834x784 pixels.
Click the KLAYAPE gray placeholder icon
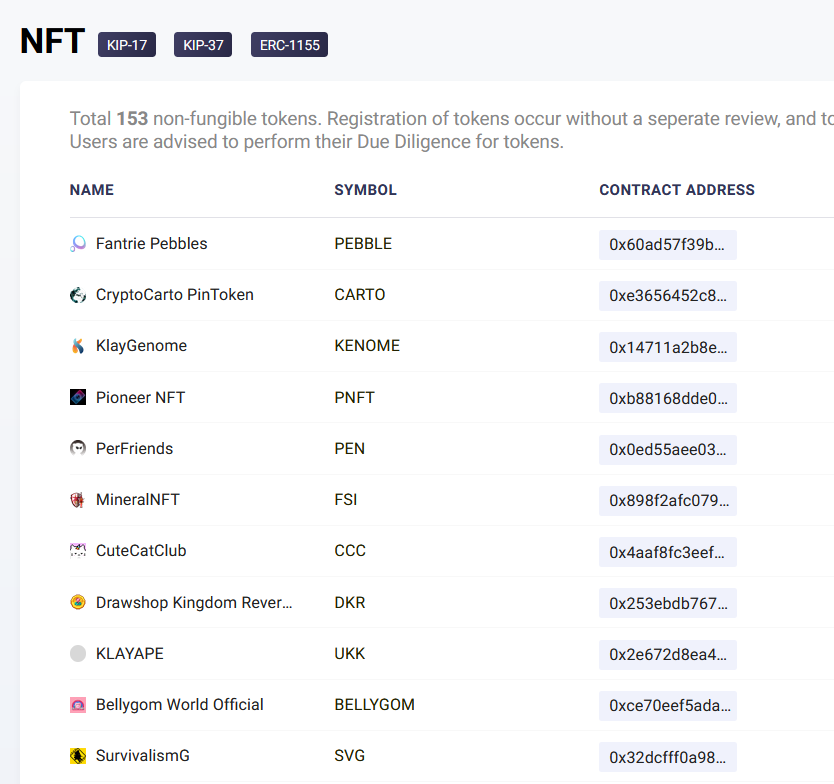(78, 654)
